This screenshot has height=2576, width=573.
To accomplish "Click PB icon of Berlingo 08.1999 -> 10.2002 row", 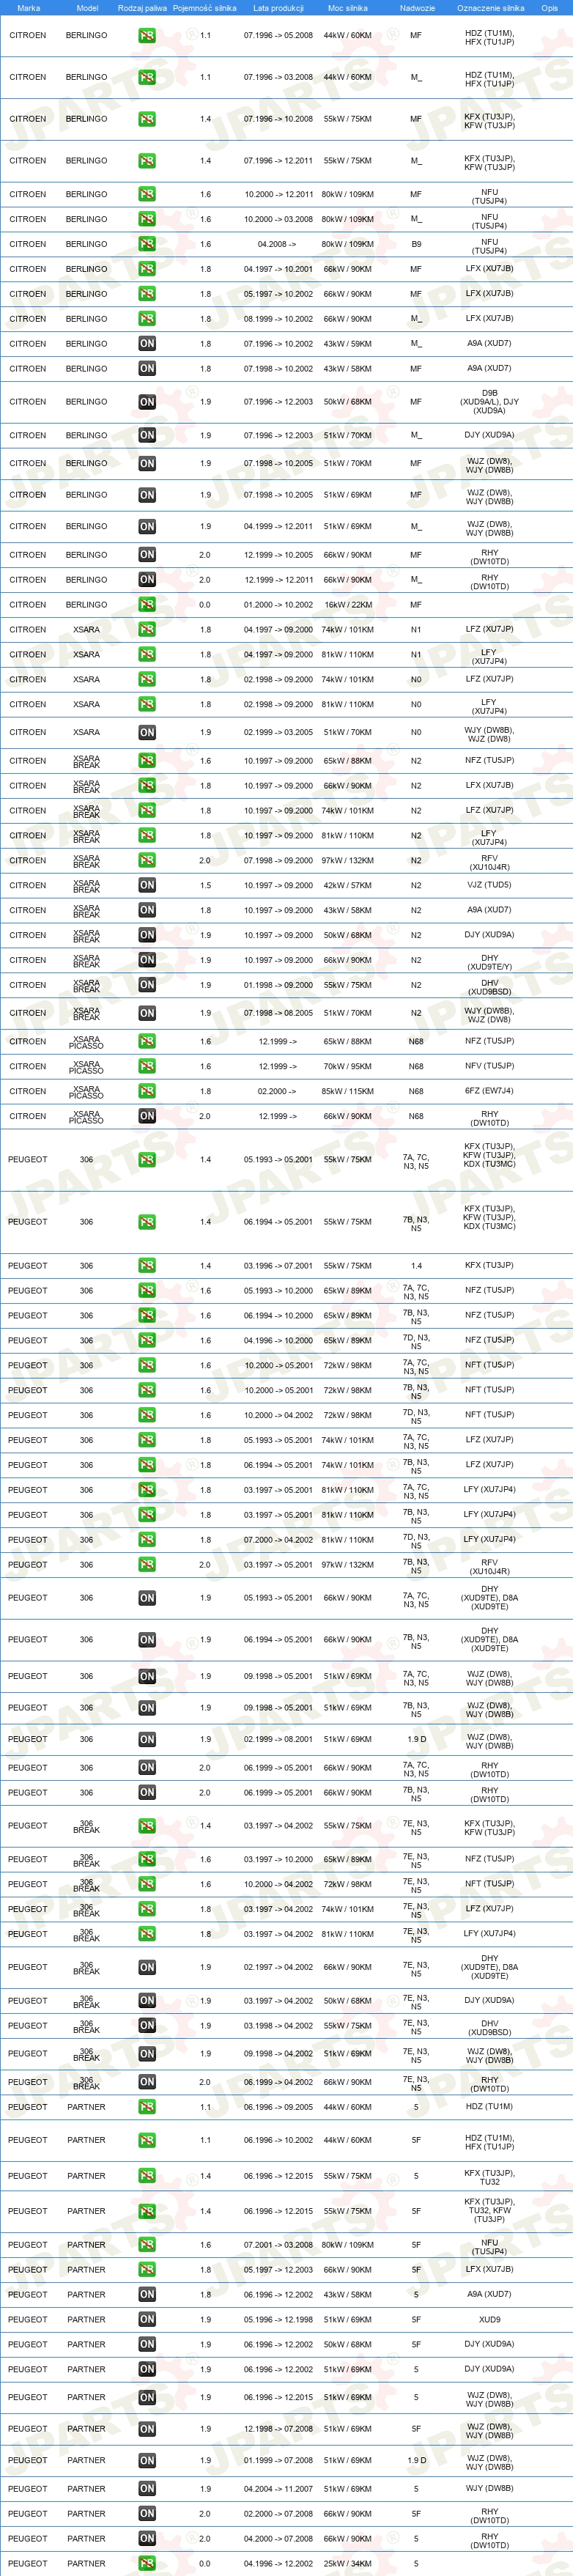I will coord(147,319).
